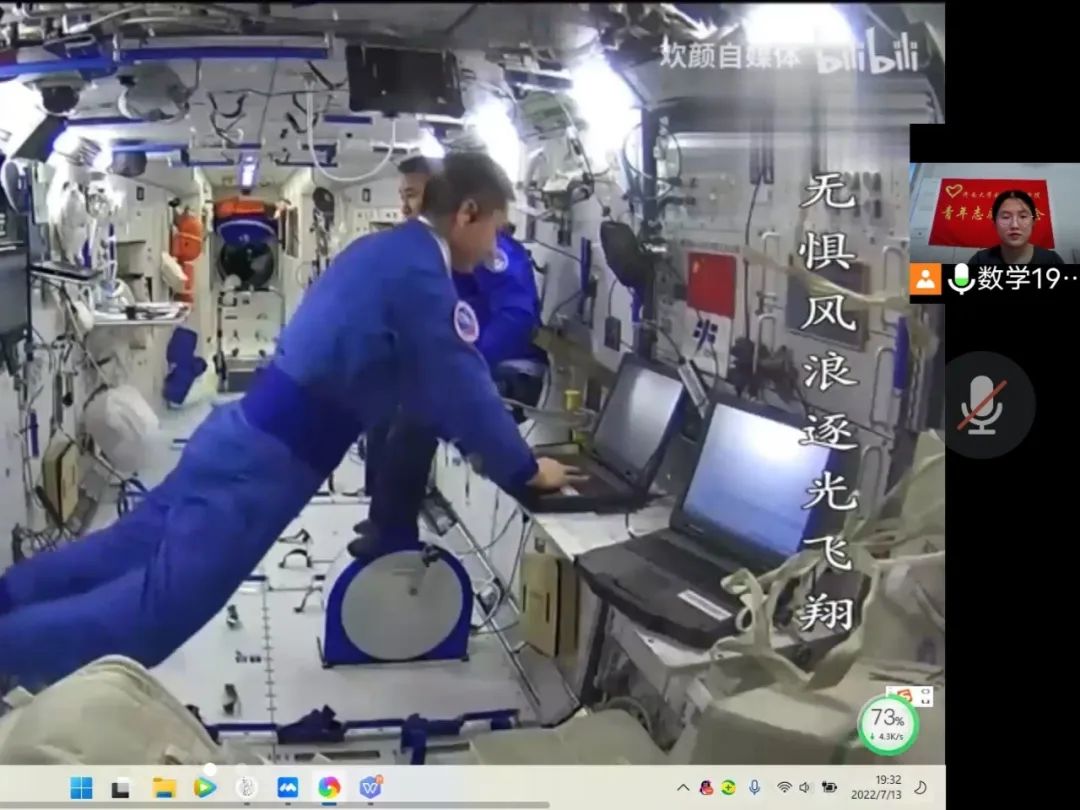
Task: Open the Tencent Video play-arrow icon in taskbar
Action: click(205, 787)
